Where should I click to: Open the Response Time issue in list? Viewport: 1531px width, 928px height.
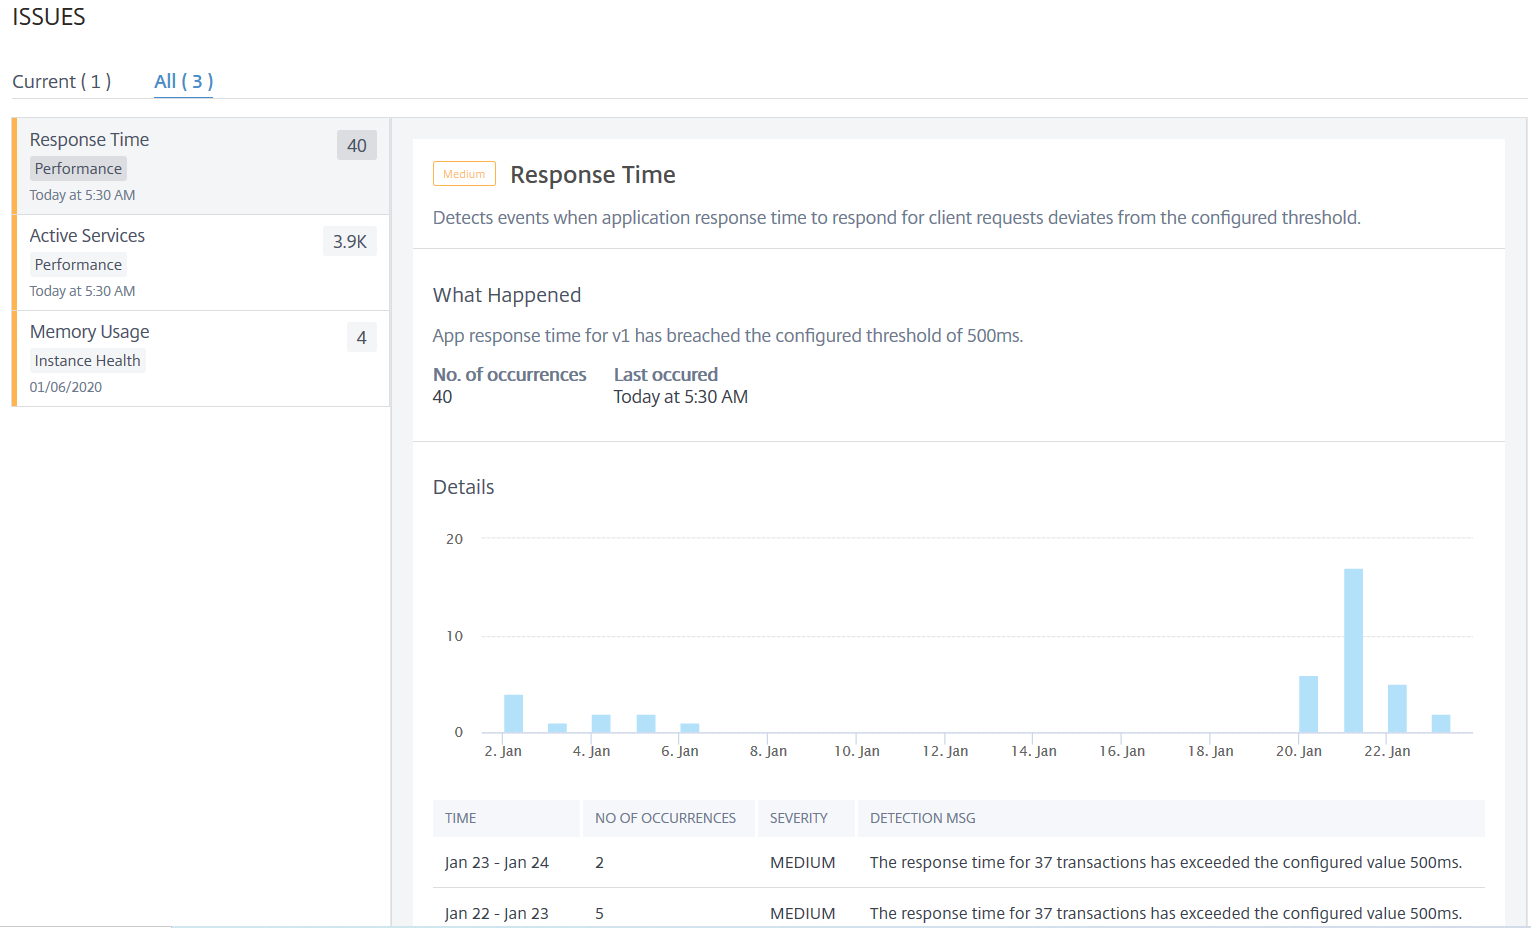pyautogui.click(x=201, y=166)
